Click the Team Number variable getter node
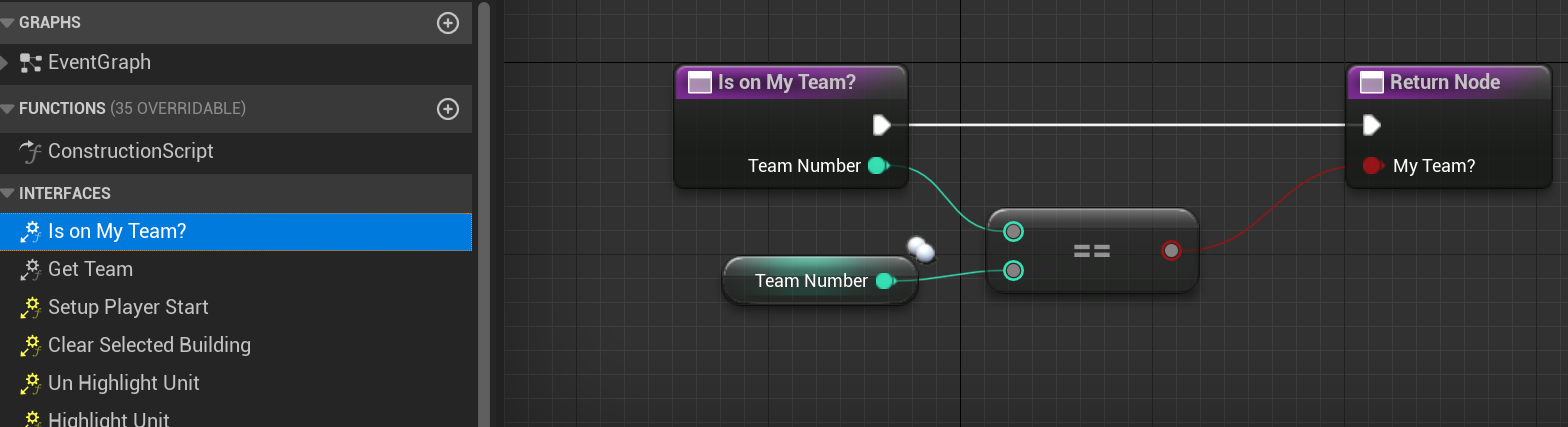This screenshot has width=1568, height=427. click(x=819, y=281)
